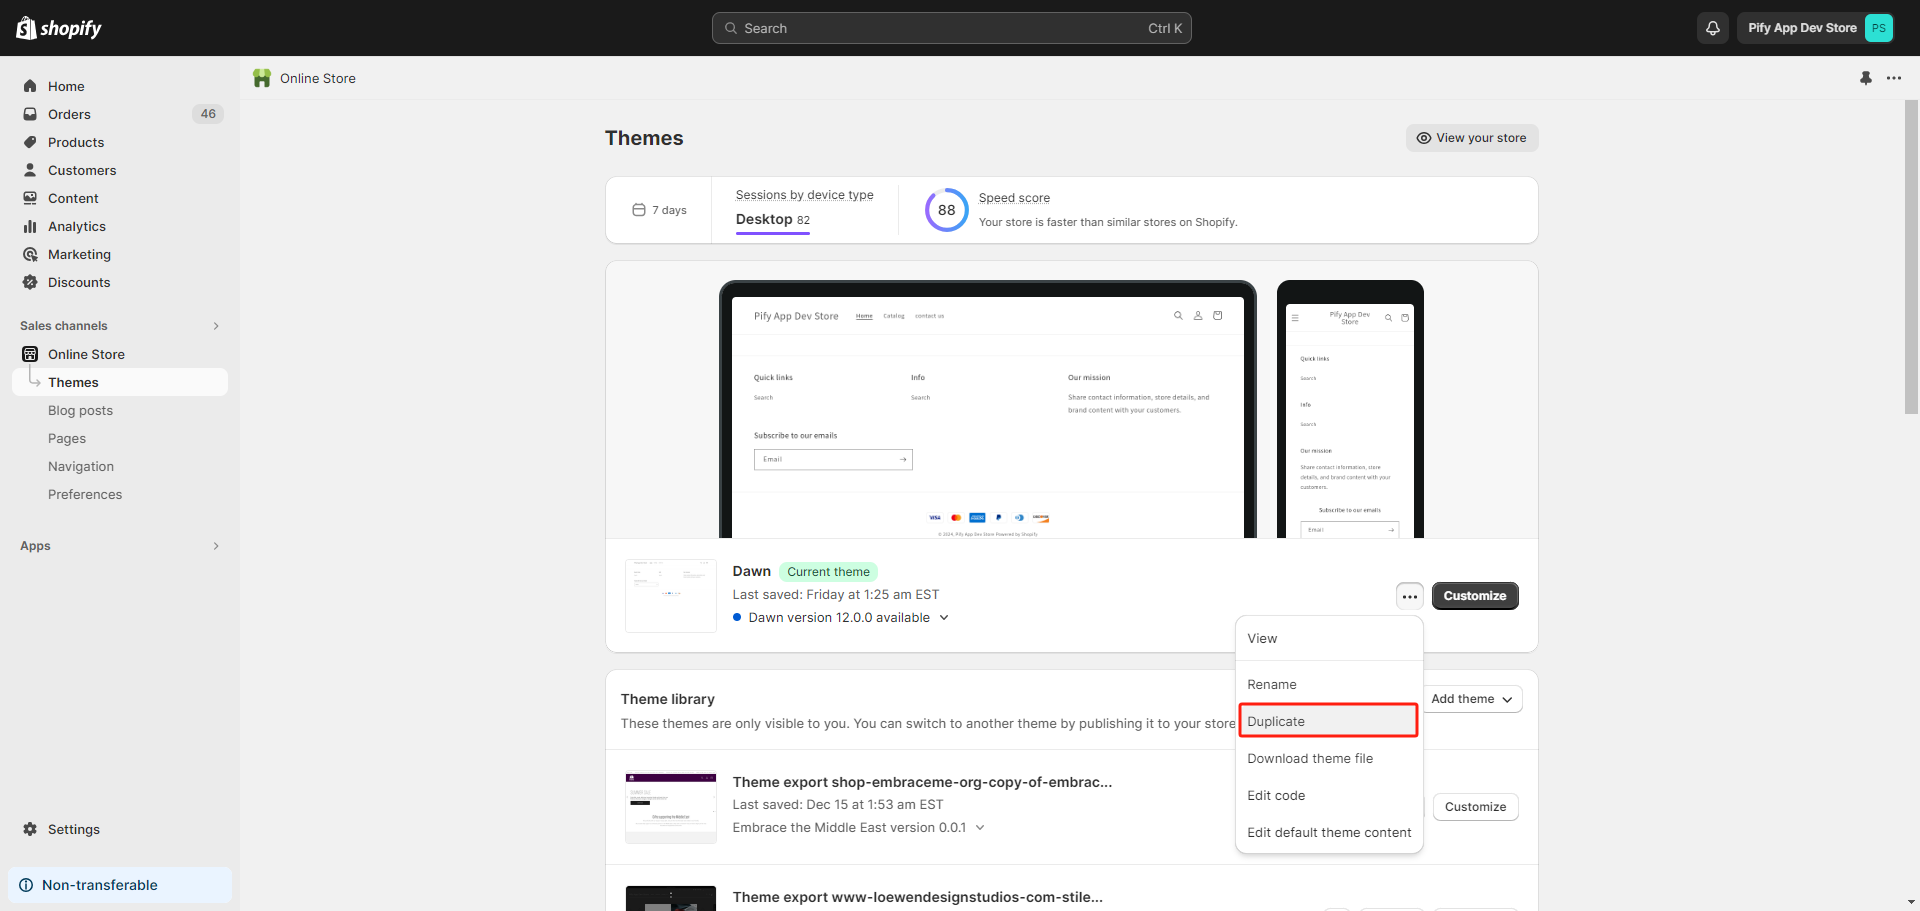Click the Content sidebar icon
The image size is (1920, 911).
[x=30, y=198]
